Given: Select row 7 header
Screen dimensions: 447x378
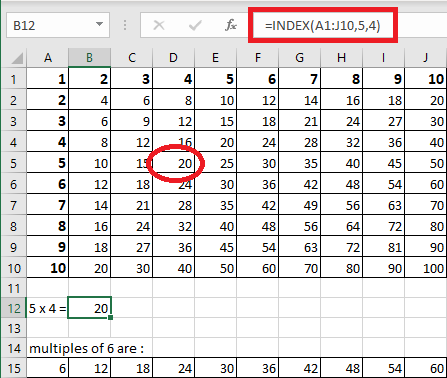Looking at the screenshot, I should [x=14, y=205].
